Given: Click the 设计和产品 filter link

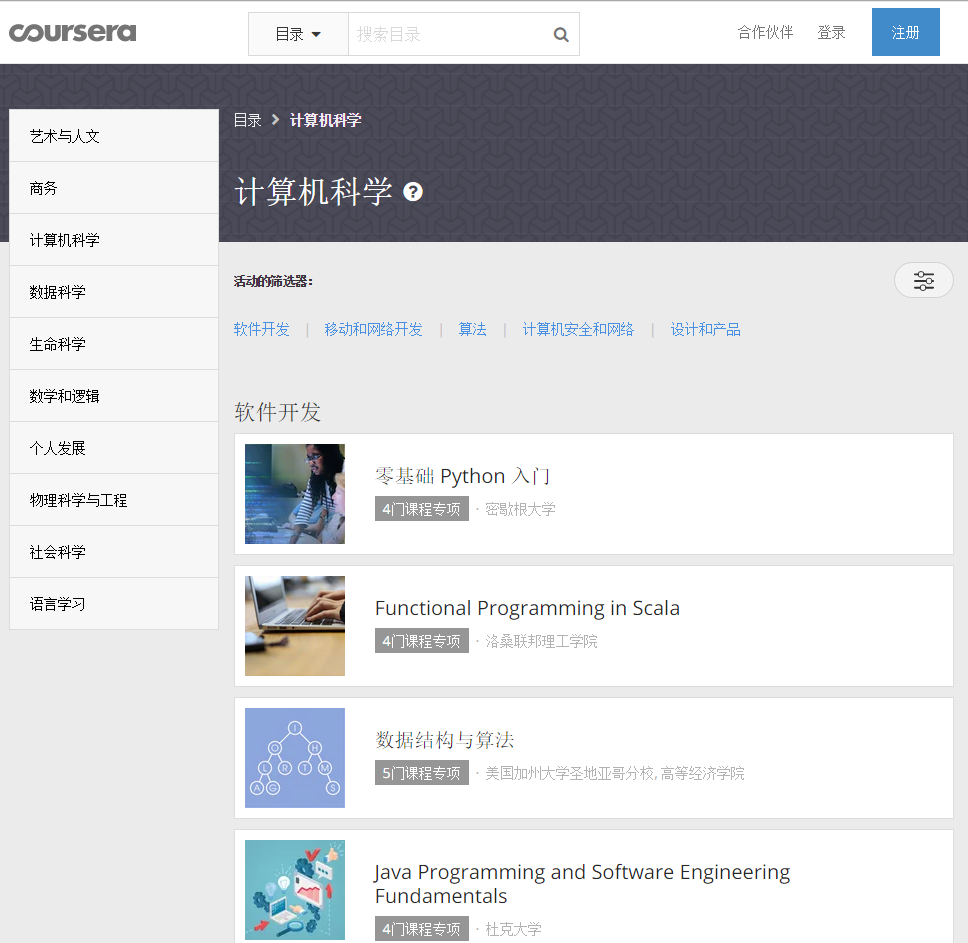Looking at the screenshot, I should point(706,329).
